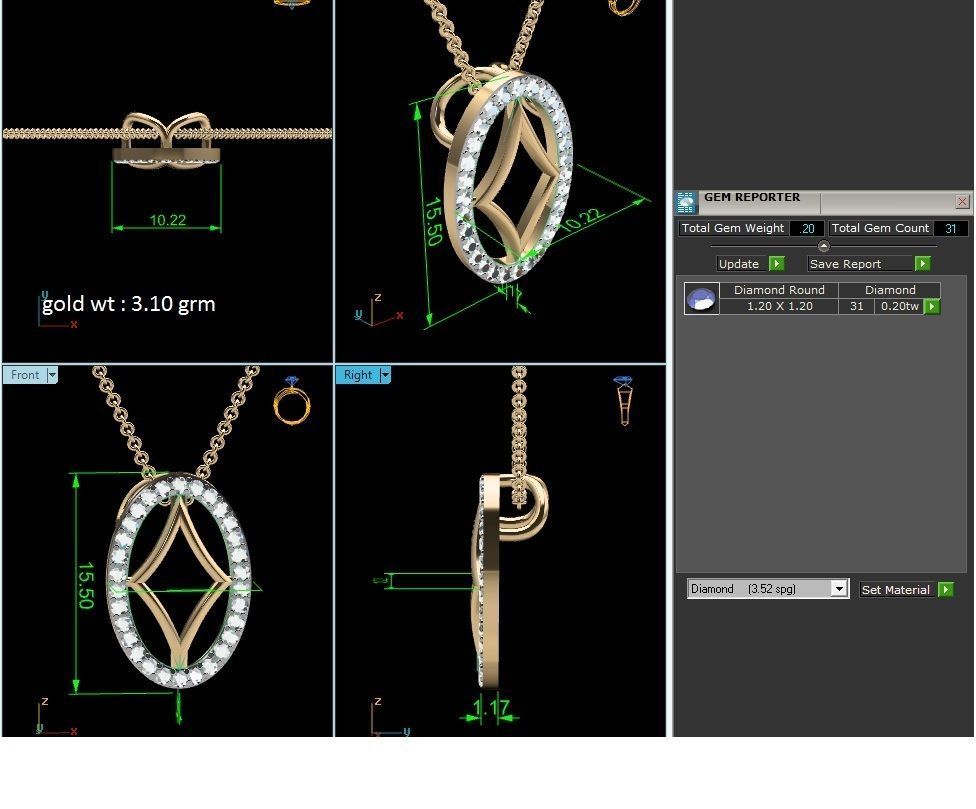Open the Right viewport dropdown arrow
This screenshot has width=976, height=809.
(x=385, y=375)
